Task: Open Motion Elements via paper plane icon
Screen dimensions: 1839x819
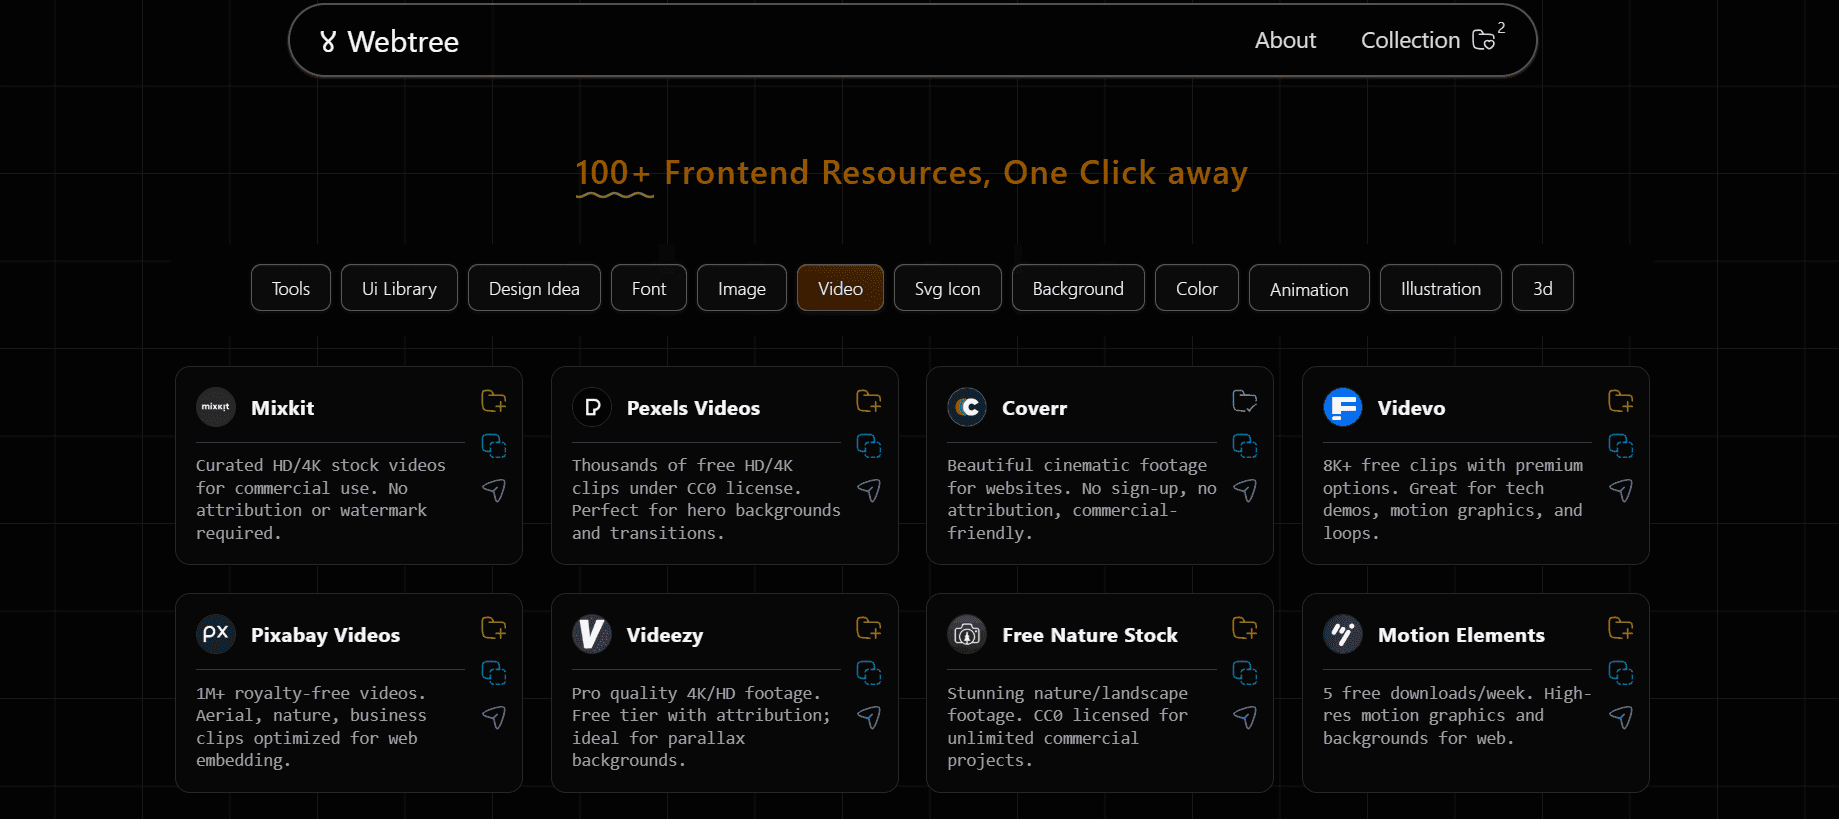Action: click(x=1621, y=717)
